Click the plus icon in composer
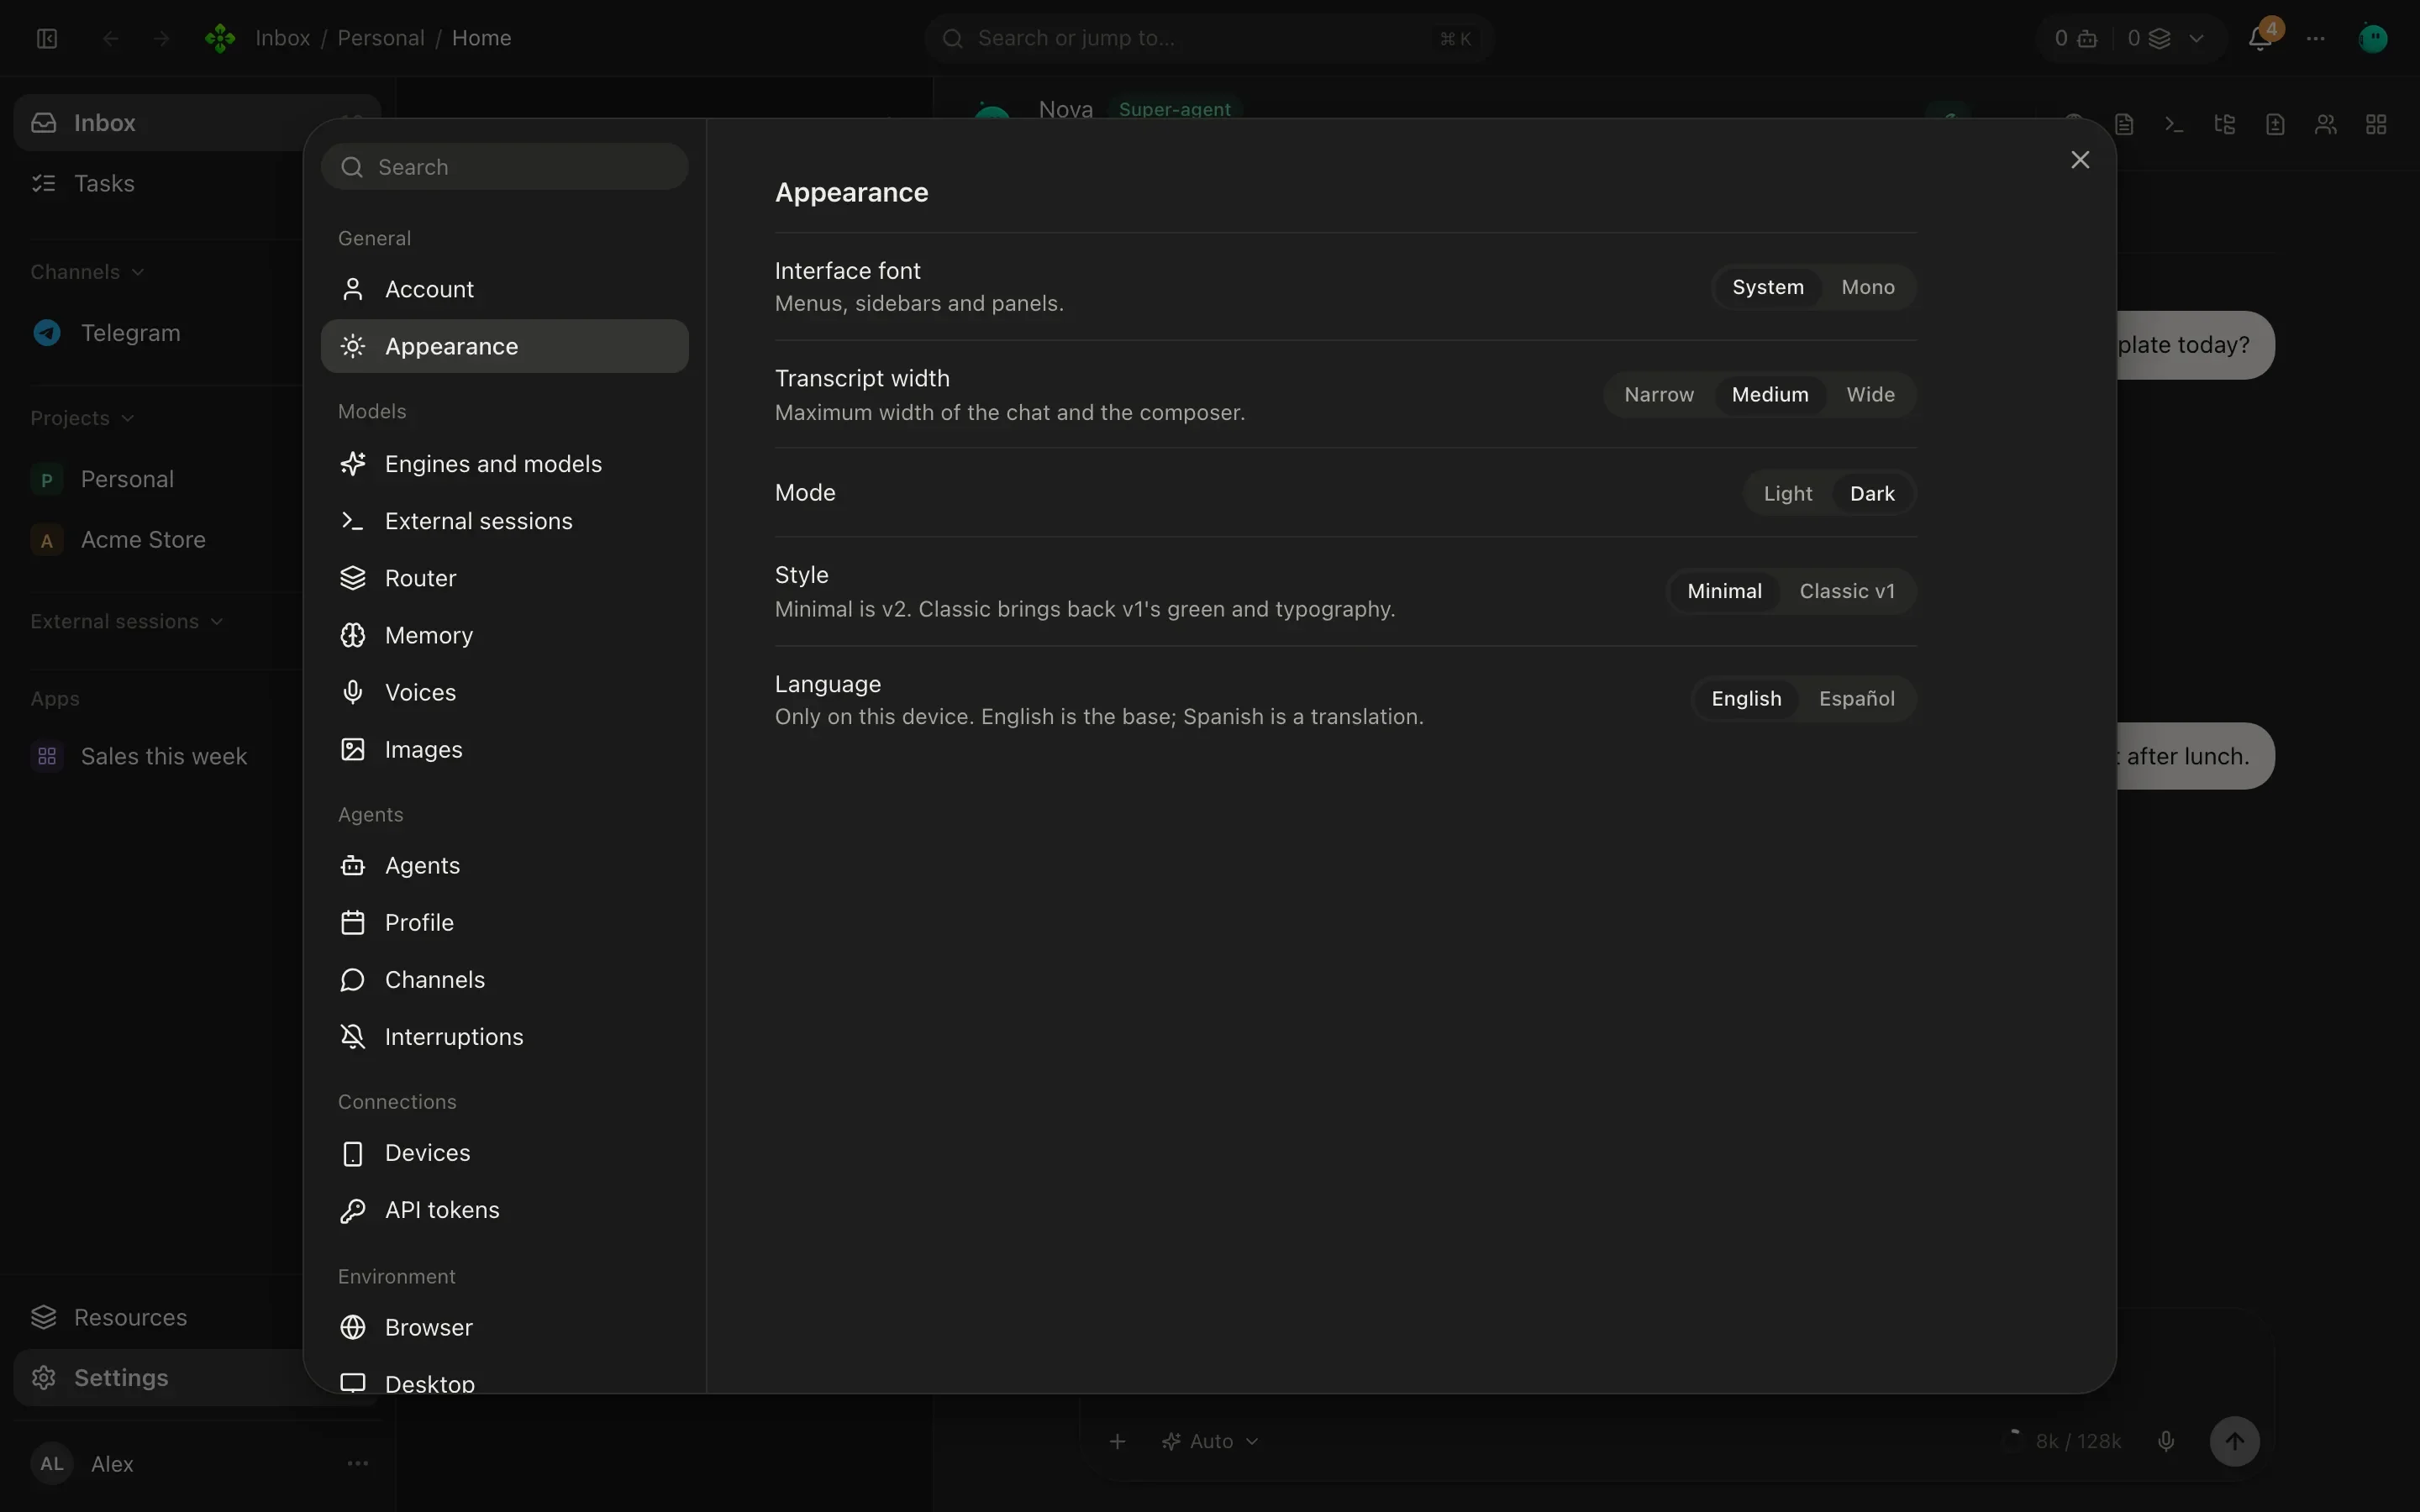The width and height of the screenshot is (2420, 1512). (1118, 1441)
